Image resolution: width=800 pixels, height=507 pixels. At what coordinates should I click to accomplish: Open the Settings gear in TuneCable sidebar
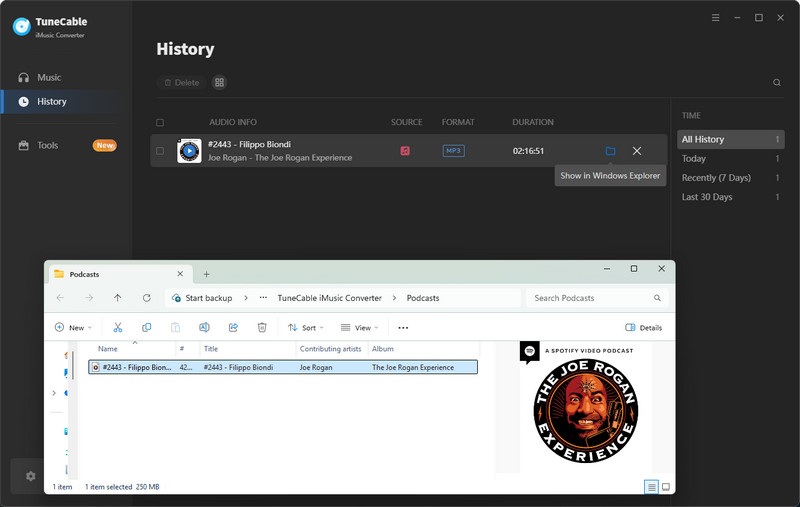pos(30,476)
